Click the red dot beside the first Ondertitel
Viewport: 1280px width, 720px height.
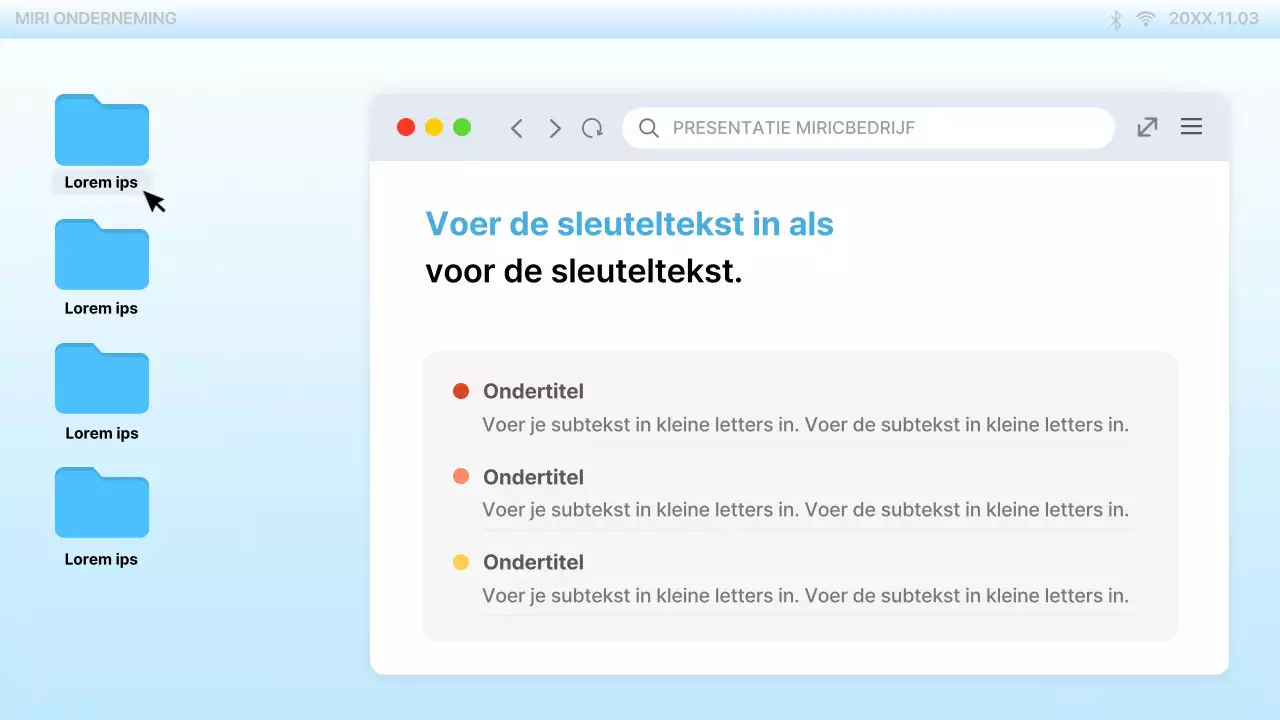[x=461, y=391]
